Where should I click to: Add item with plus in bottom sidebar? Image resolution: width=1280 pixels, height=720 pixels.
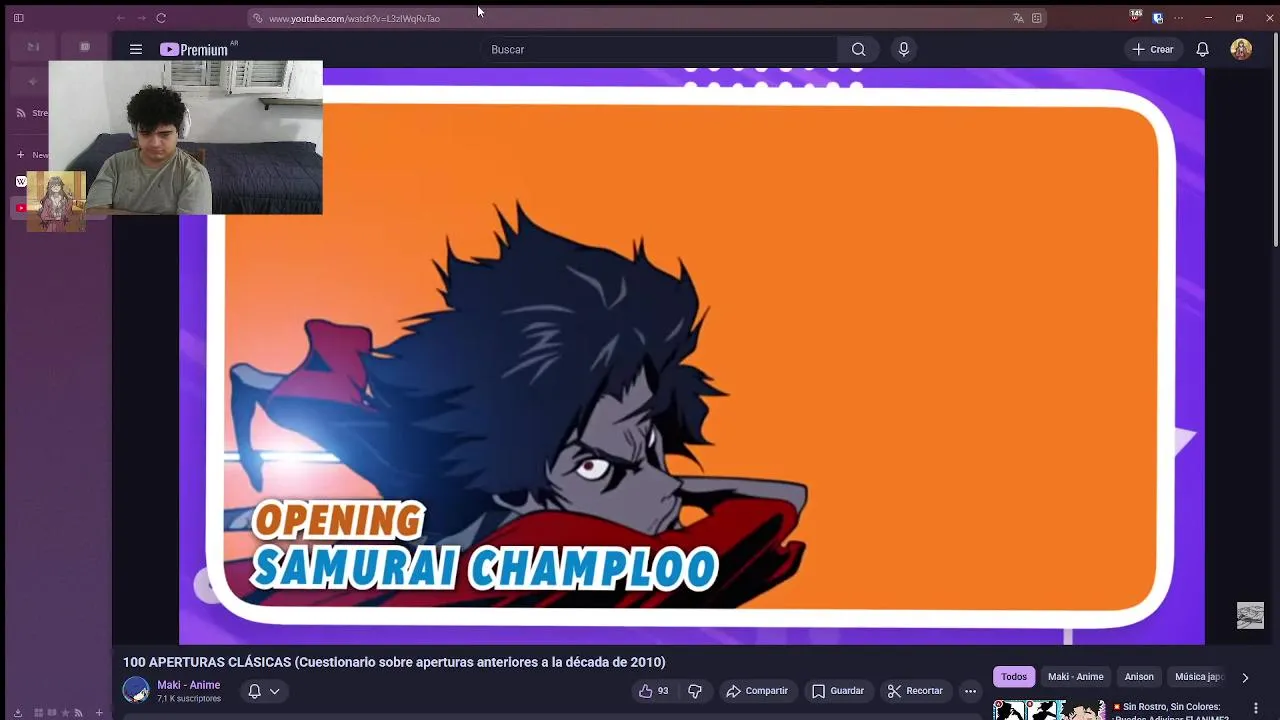(x=99, y=713)
